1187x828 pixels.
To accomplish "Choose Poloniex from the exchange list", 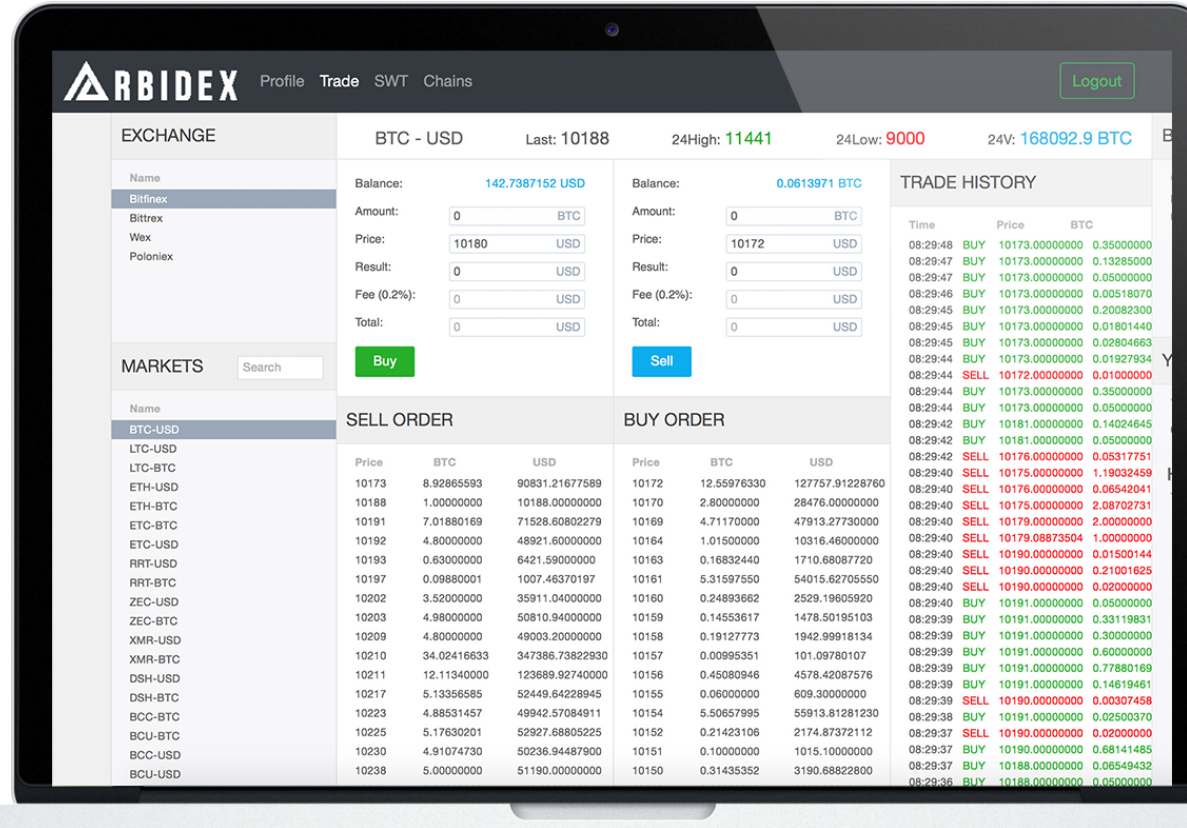I will [x=223, y=257].
